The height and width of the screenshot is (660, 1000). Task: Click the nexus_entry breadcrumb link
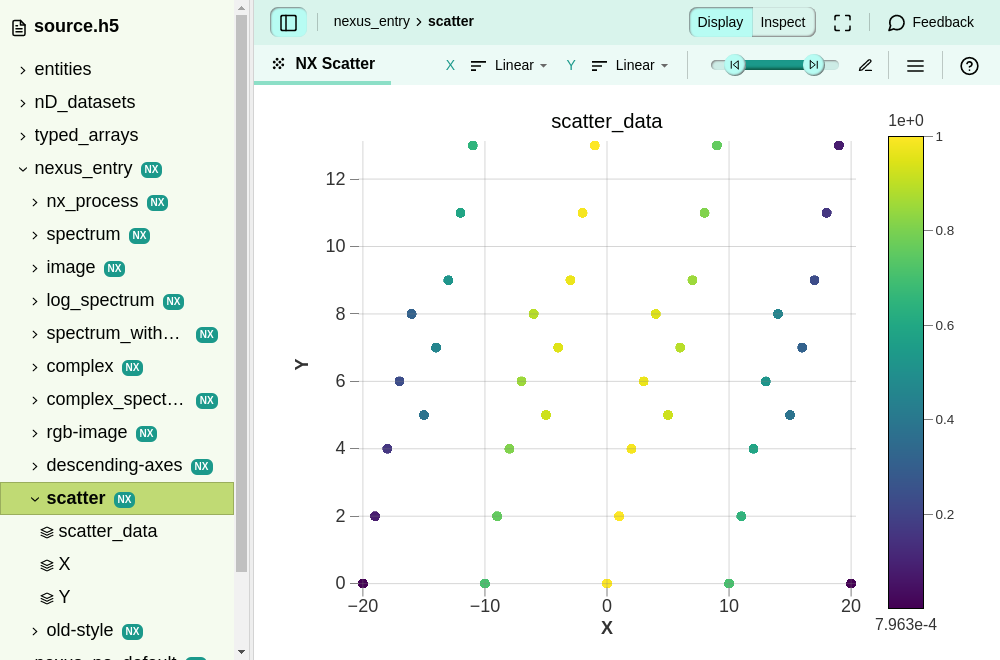(372, 22)
